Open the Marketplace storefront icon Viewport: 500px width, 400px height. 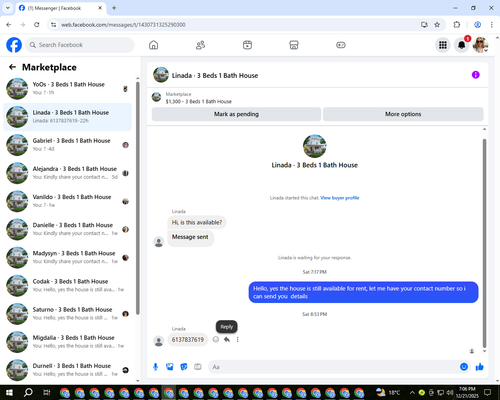point(294,45)
